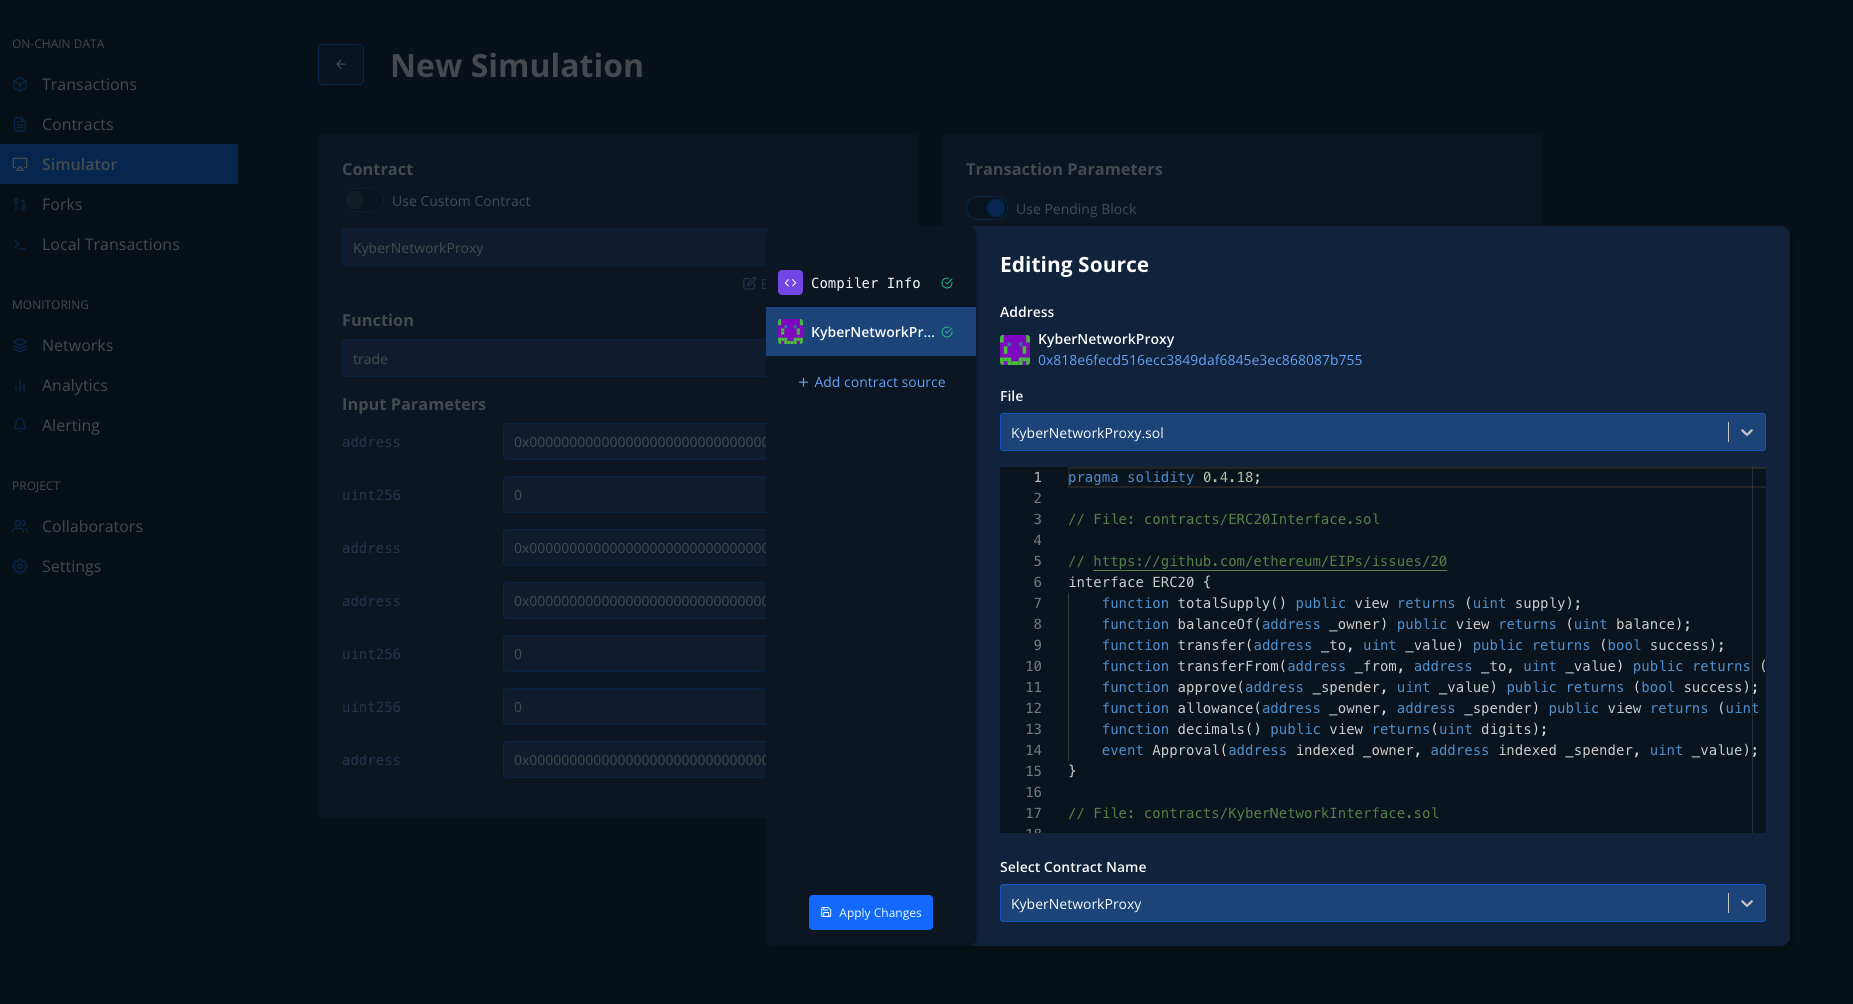
Task: Click the green check next to Compiler Info
Action: point(947,283)
